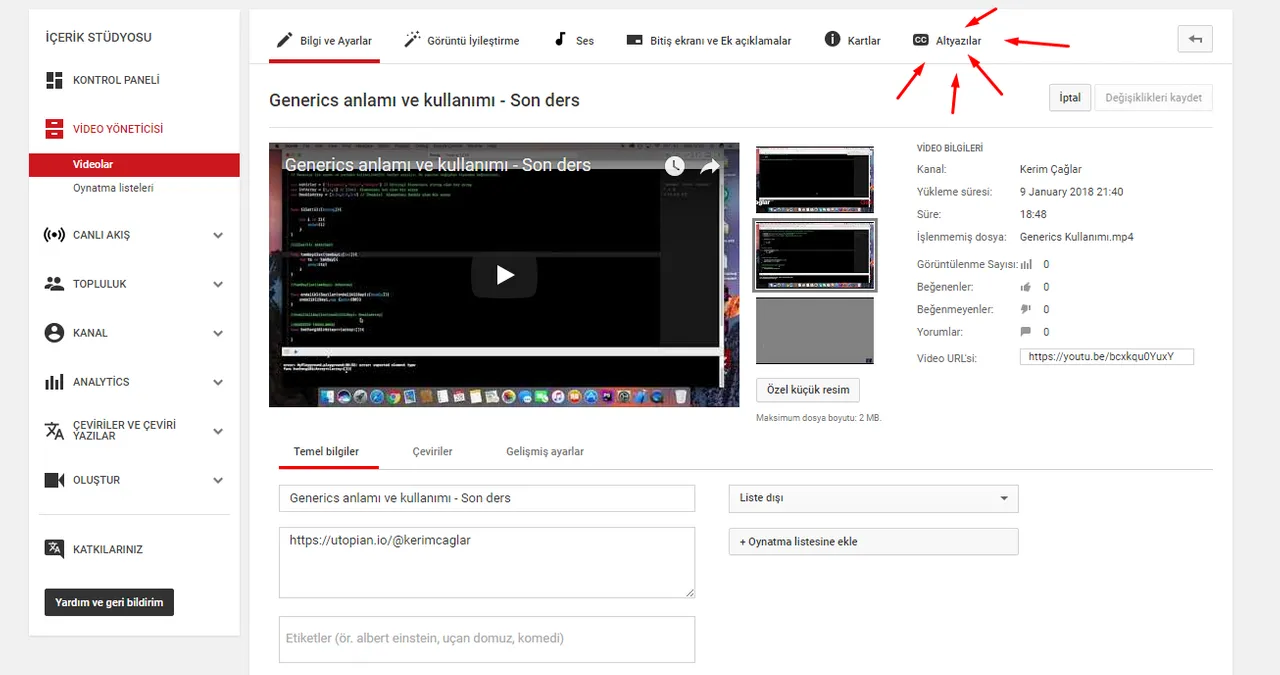Screen dimensions: 1280x675
Task: Expand the Topluluk section
Action: click(218, 285)
